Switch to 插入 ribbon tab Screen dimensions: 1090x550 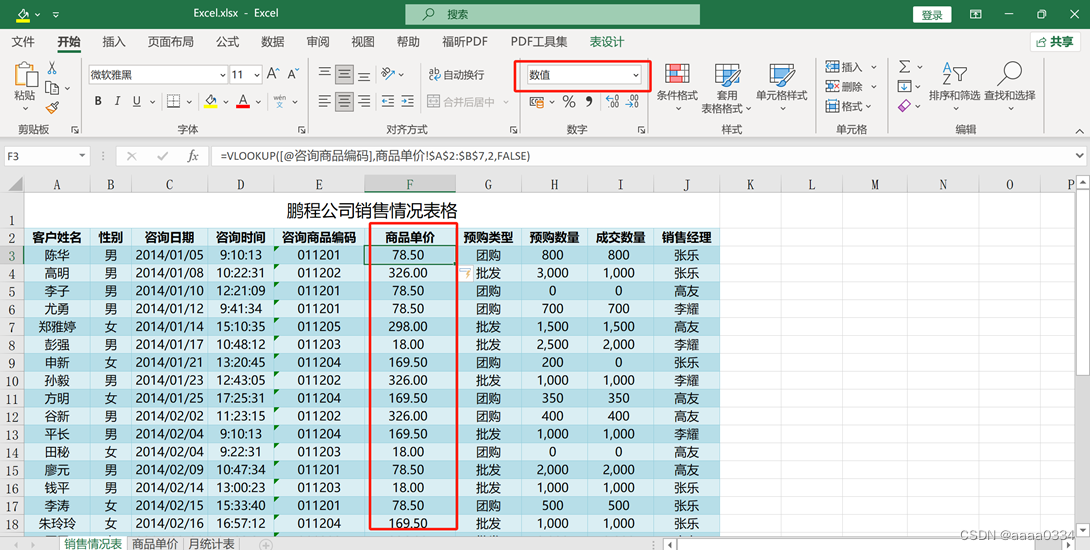coord(114,42)
